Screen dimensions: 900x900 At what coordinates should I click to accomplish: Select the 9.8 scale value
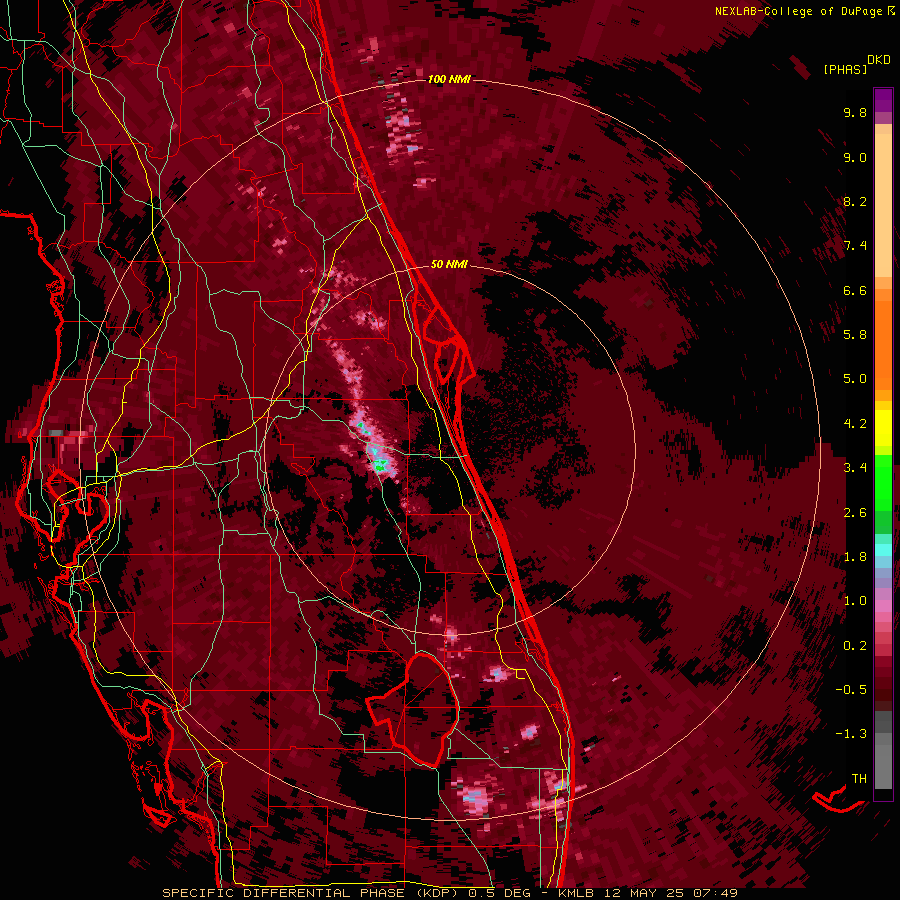(855, 112)
